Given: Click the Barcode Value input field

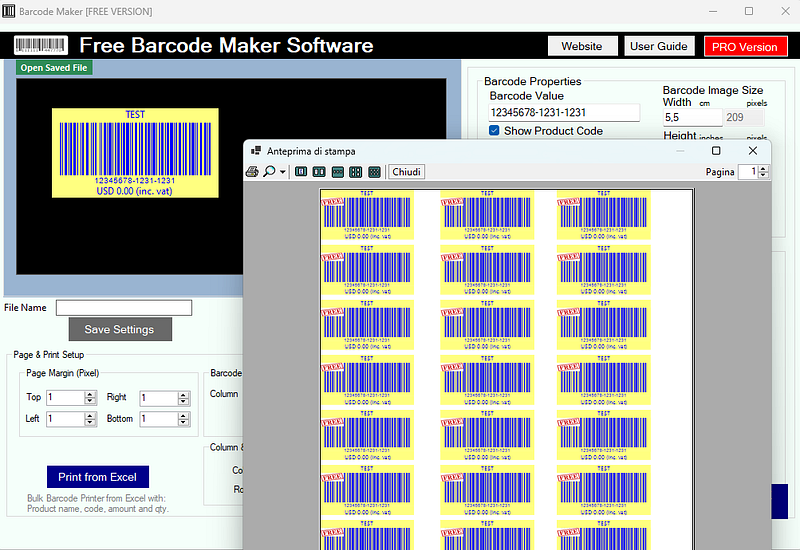Looking at the screenshot, I should [564, 113].
